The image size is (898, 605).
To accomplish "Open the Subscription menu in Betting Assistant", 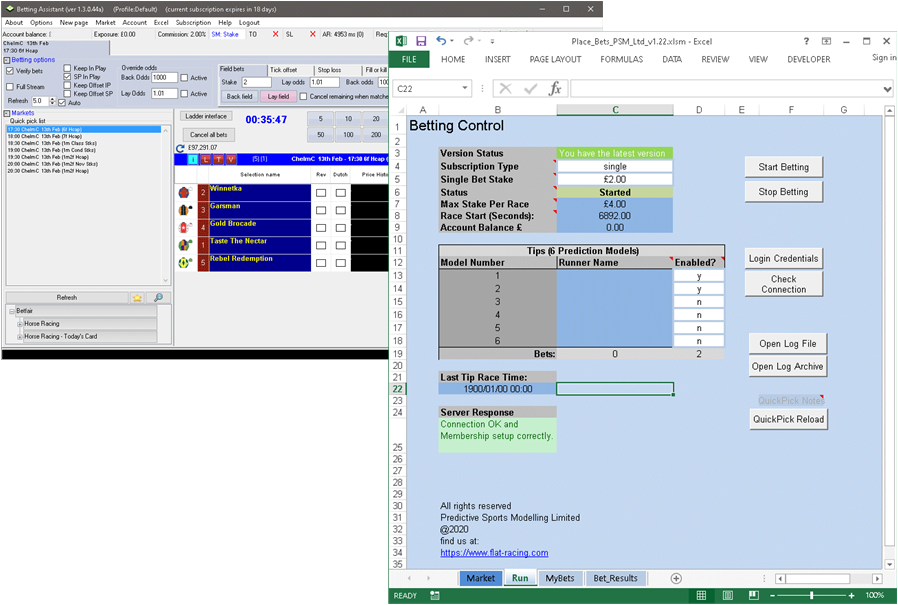I will (193, 22).
